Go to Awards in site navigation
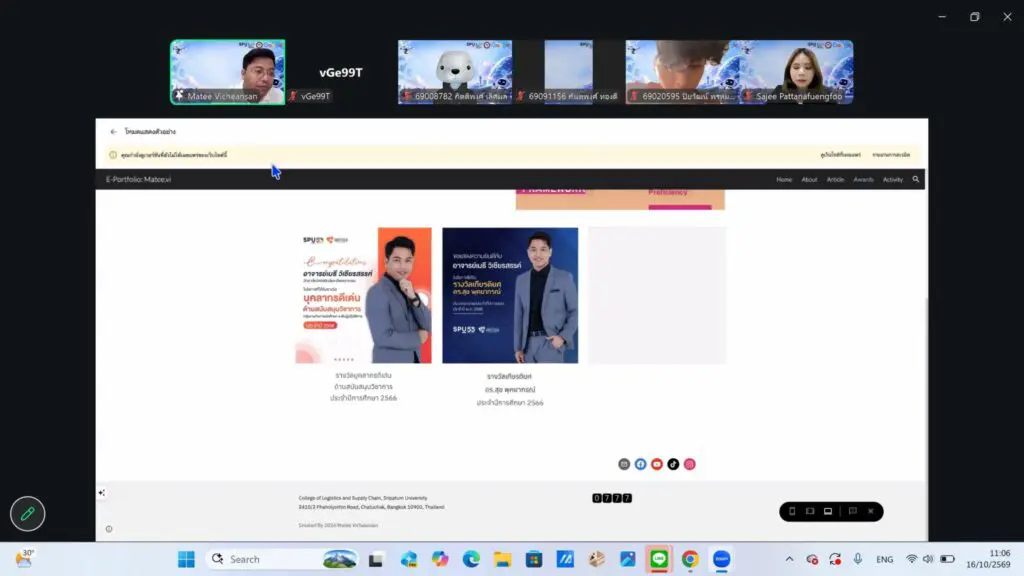This screenshot has height=576, width=1024. click(x=863, y=180)
